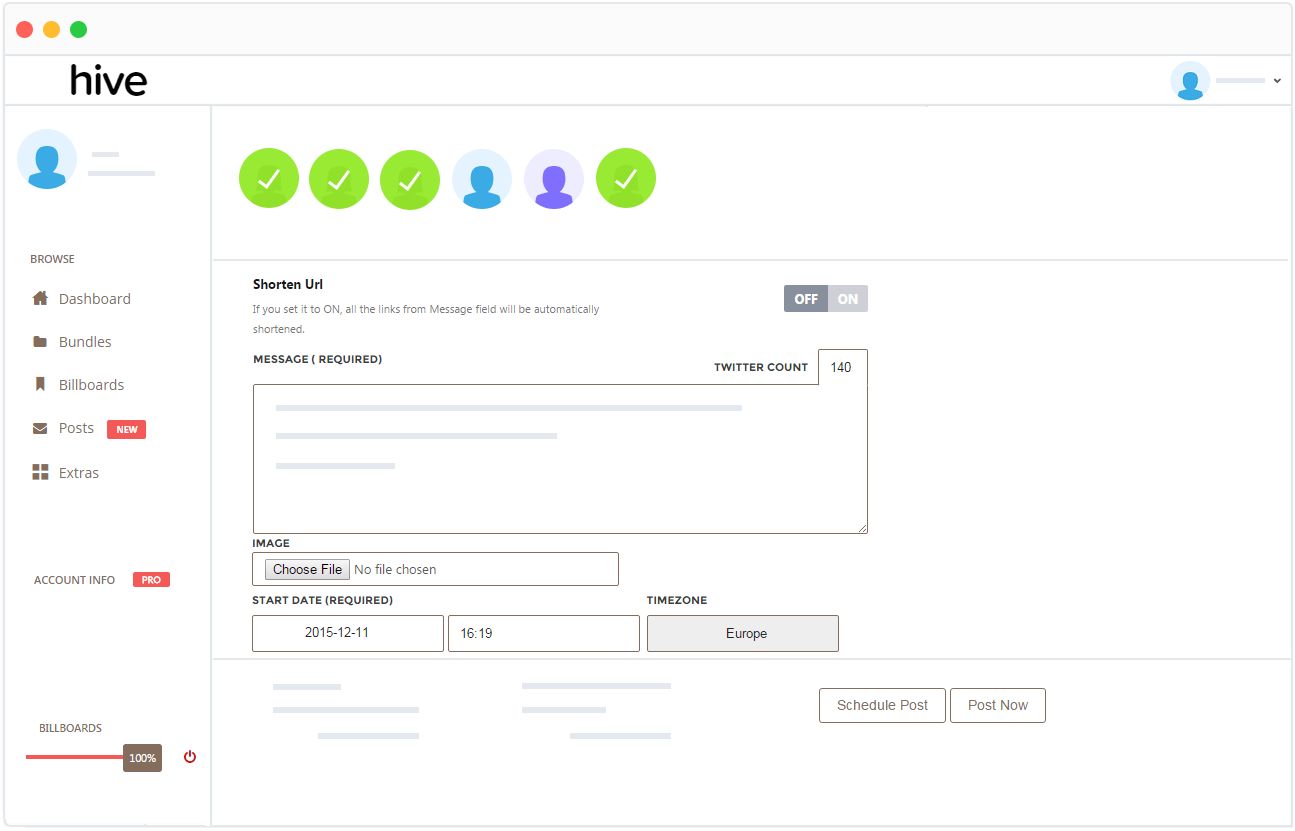Adjust the Billboards slider at 100%

pos(142,758)
